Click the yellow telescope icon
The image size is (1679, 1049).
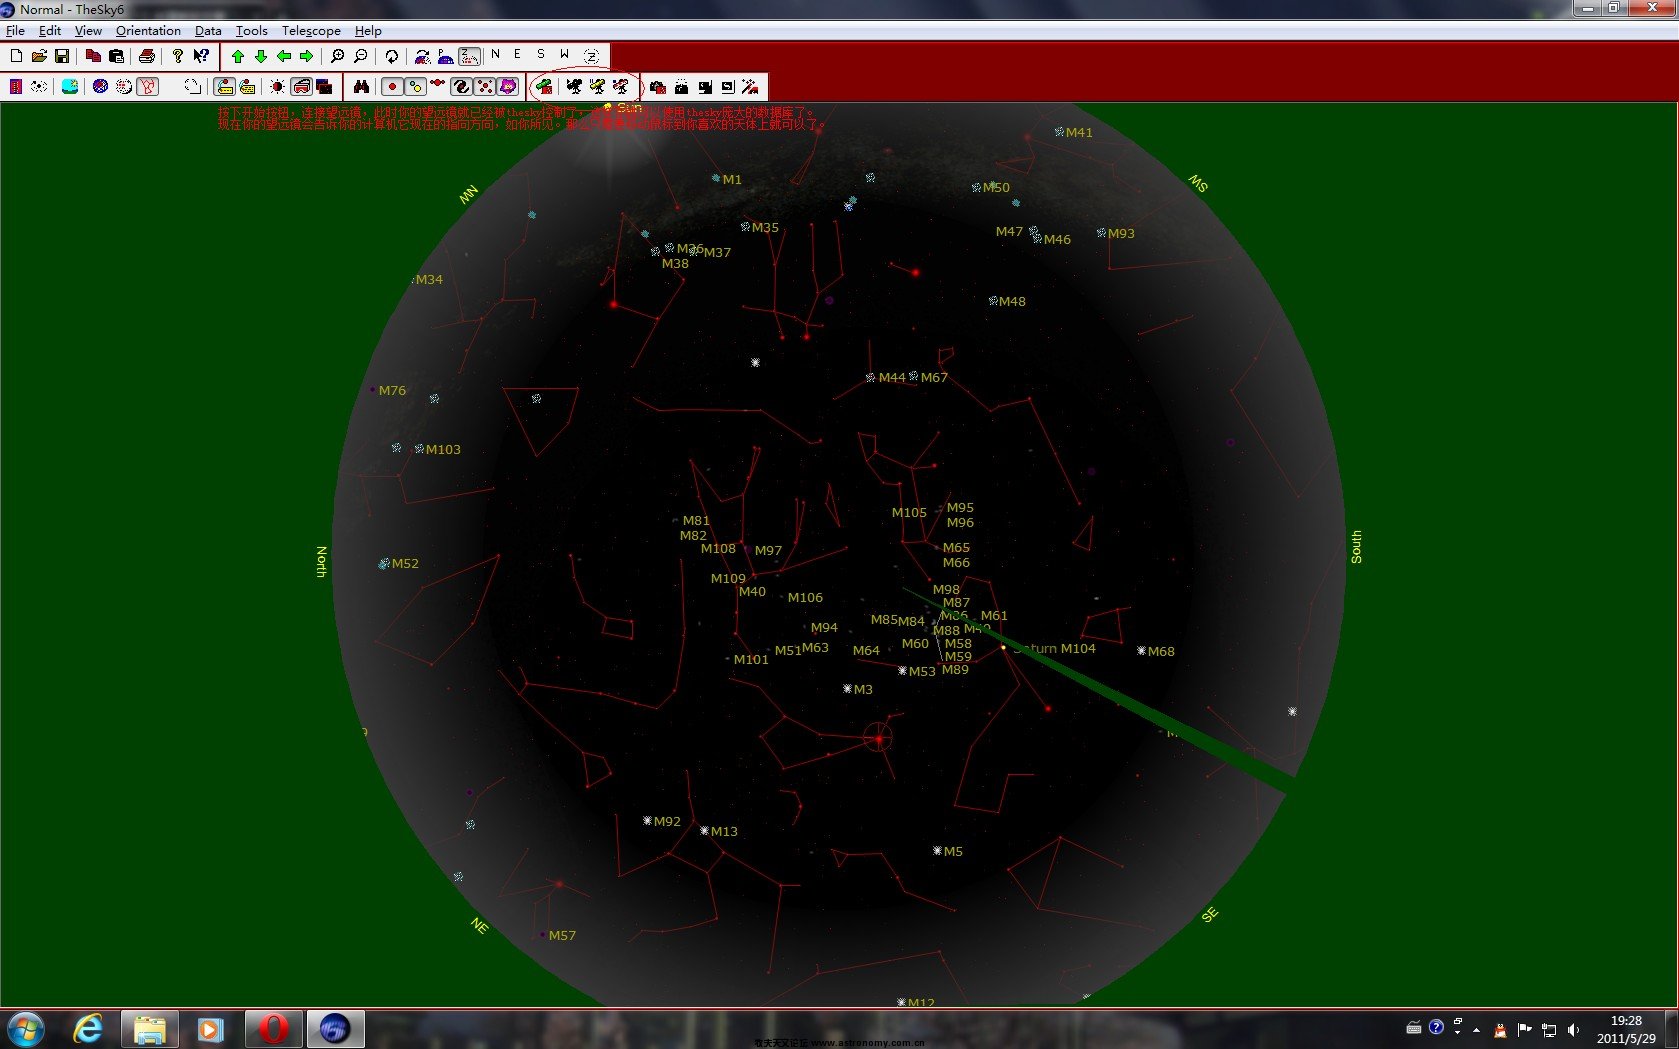click(597, 87)
